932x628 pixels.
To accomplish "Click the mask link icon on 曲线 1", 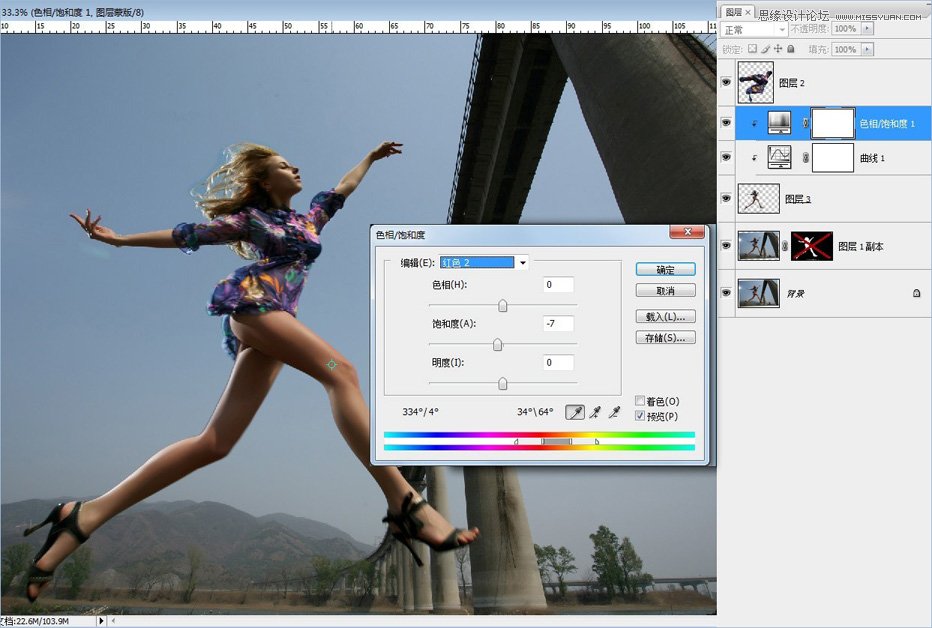I will (805, 158).
